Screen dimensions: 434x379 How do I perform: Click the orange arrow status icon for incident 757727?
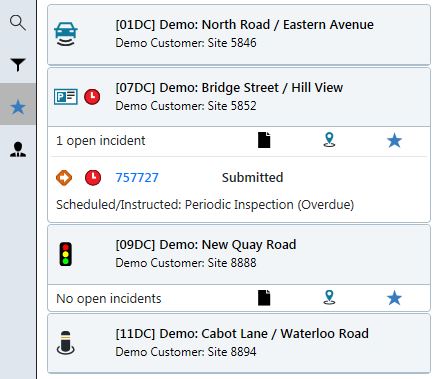(64, 178)
